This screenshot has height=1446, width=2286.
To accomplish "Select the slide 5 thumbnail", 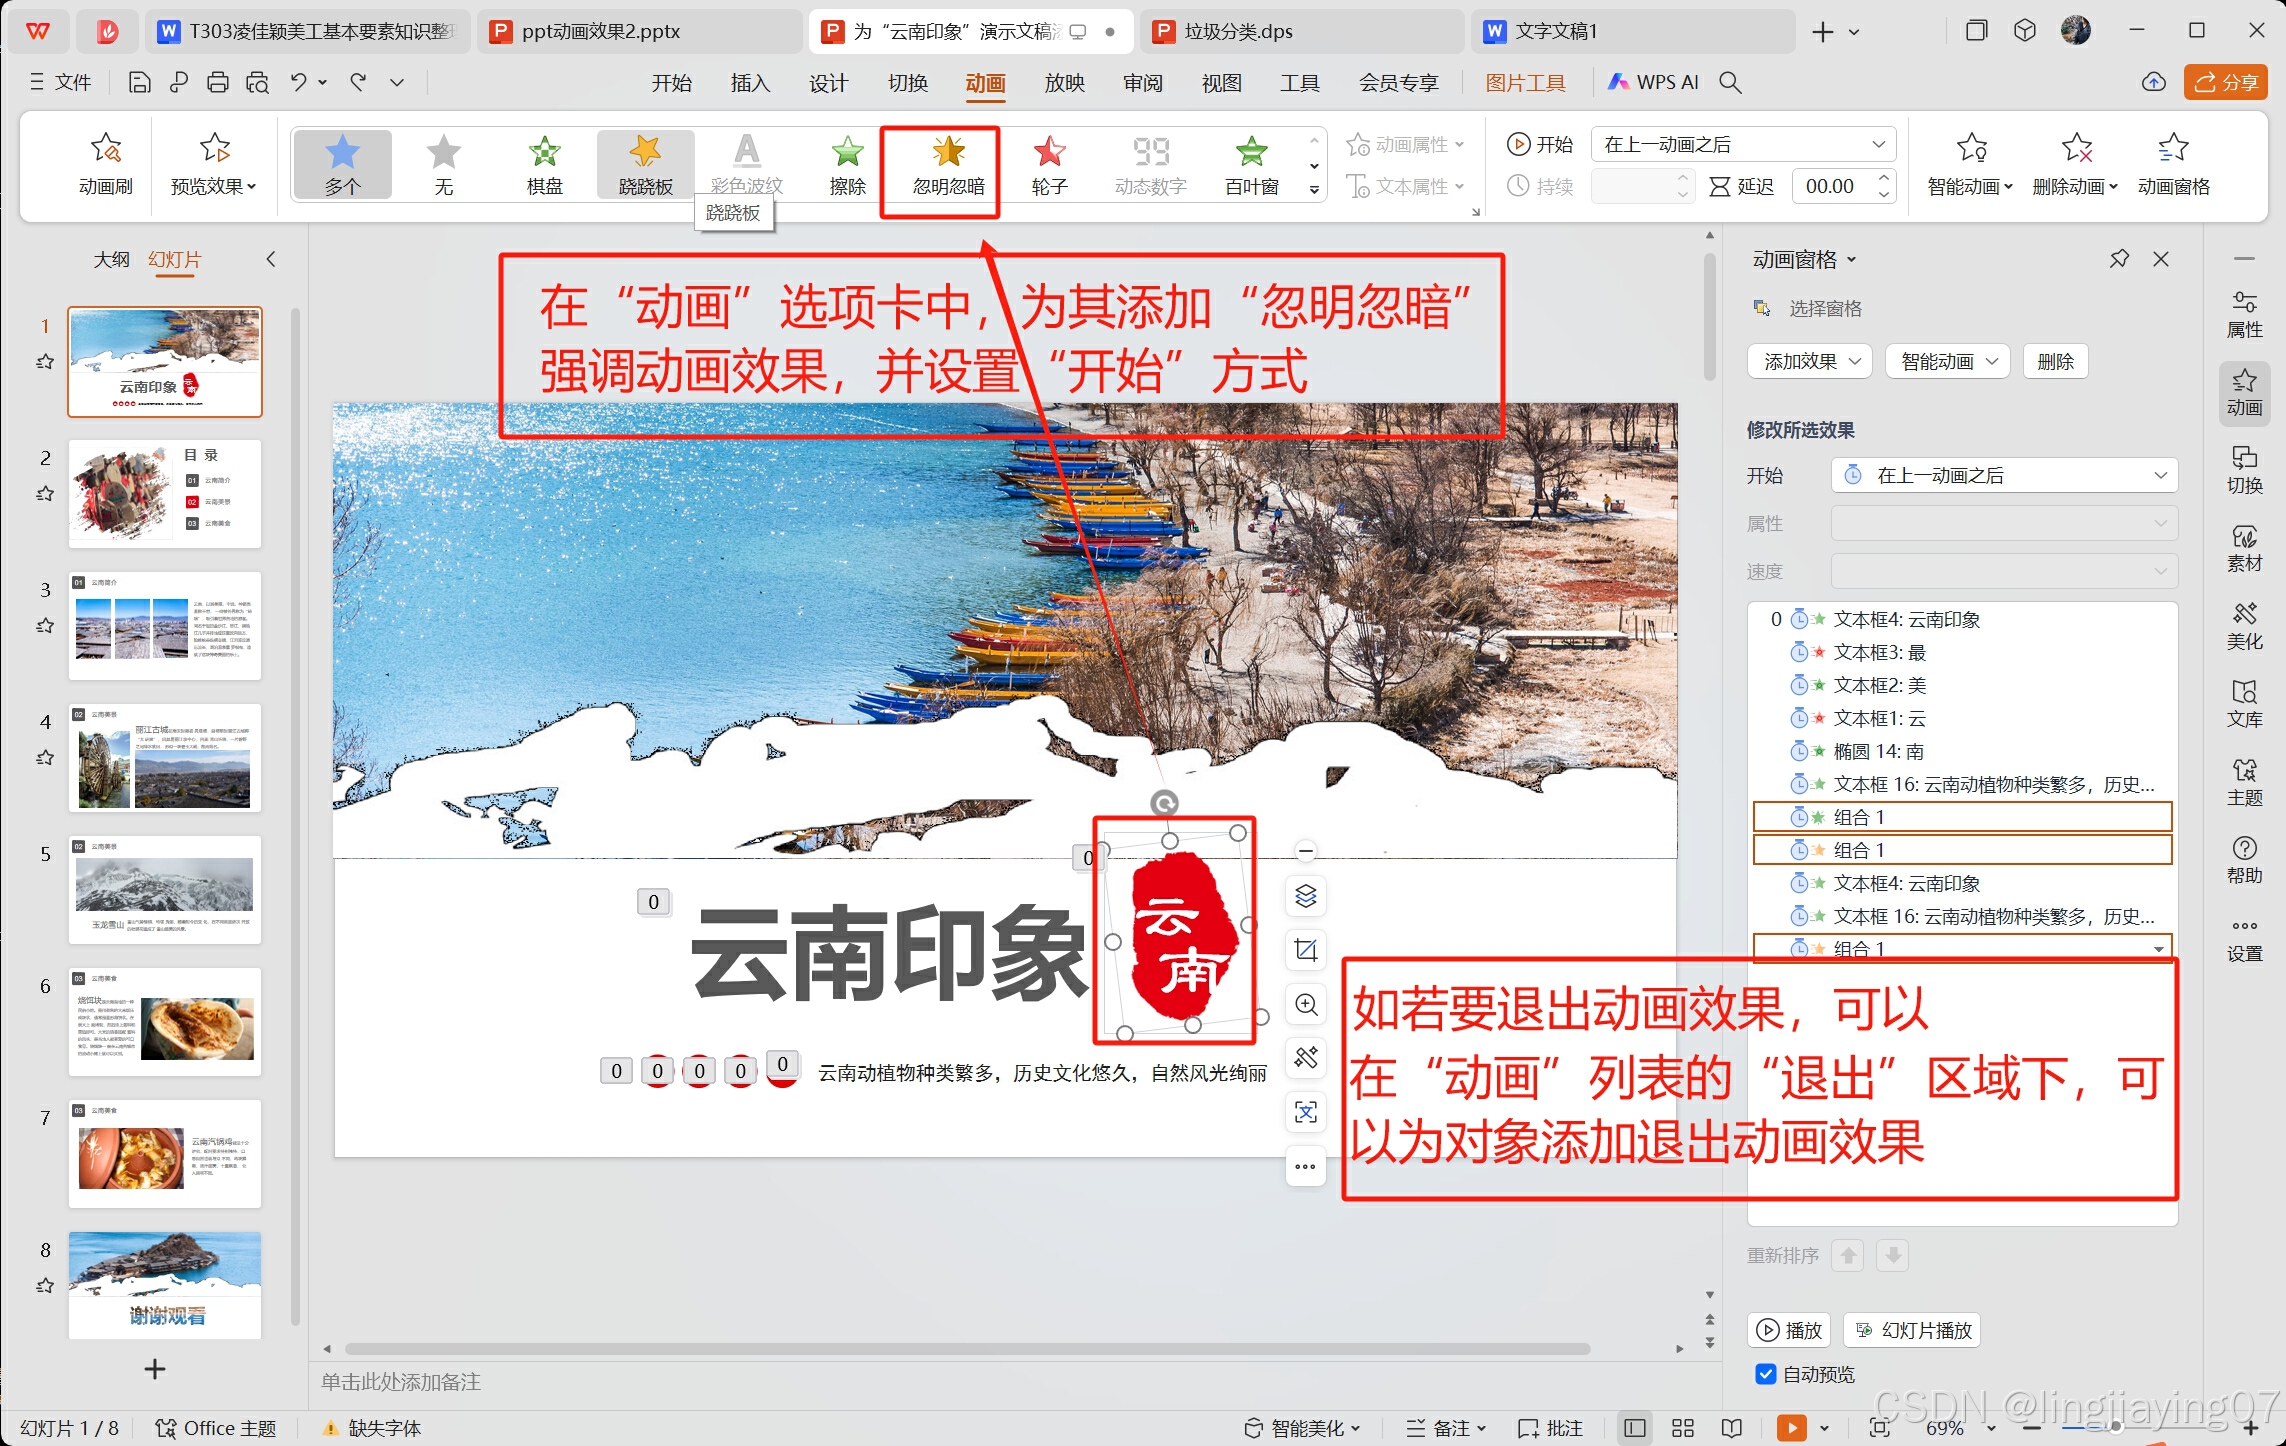I will pyautogui.click(x=165, y=889).
